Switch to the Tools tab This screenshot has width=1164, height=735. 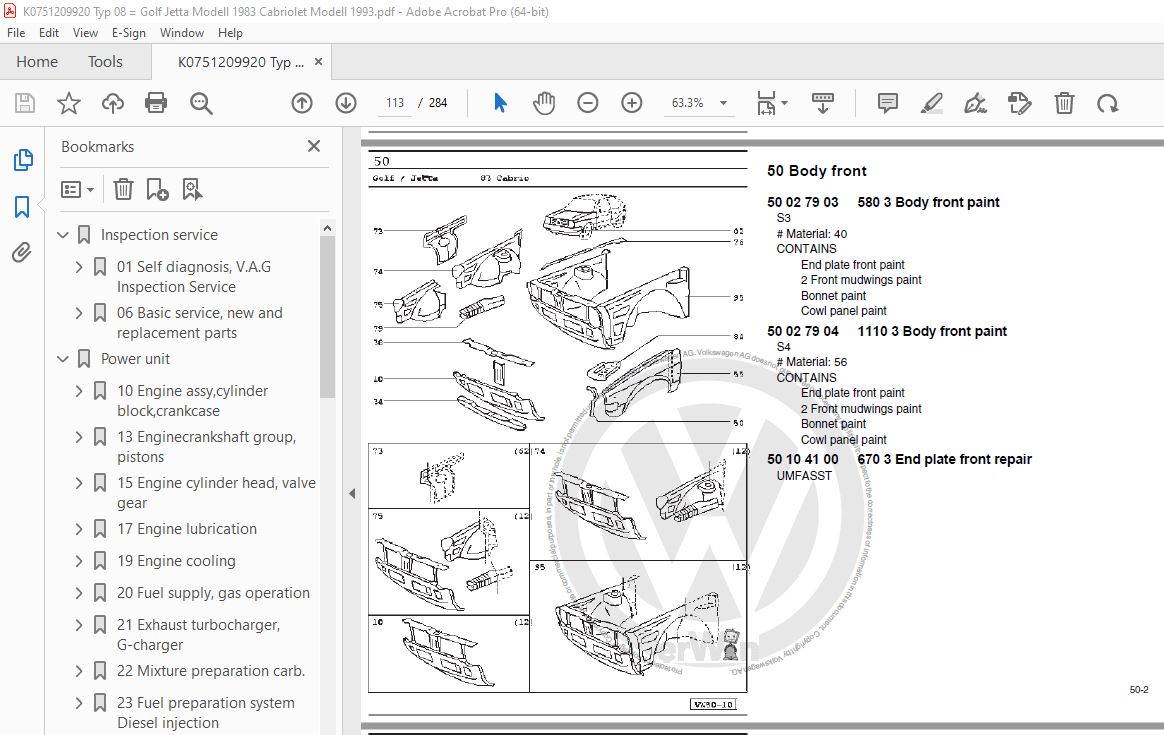(105, 61)
